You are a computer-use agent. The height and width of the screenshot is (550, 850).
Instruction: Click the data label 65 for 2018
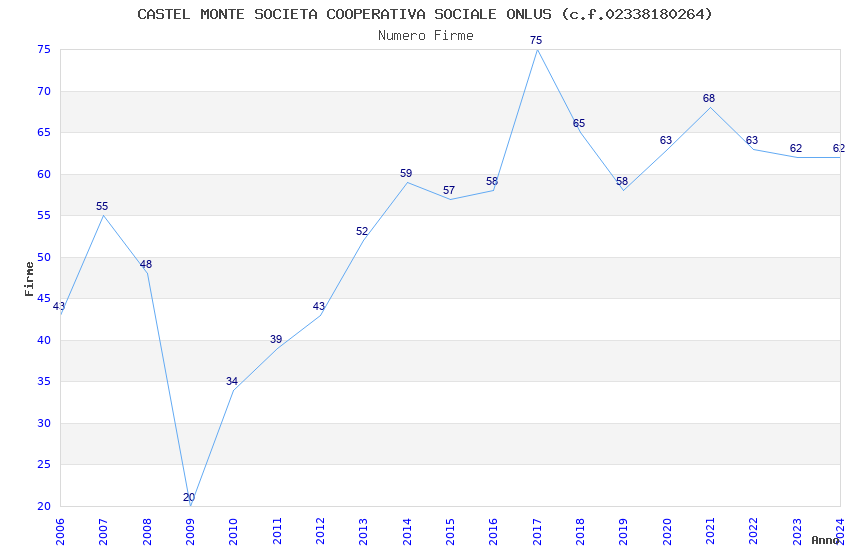pyautogui.click(x=579, y=124)
